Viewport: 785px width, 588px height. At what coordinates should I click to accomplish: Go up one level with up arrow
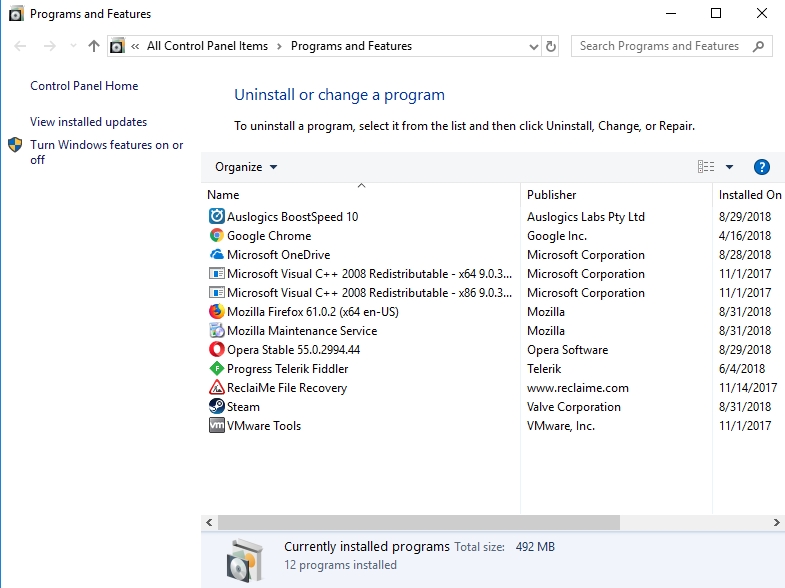(x=94, y=46)
